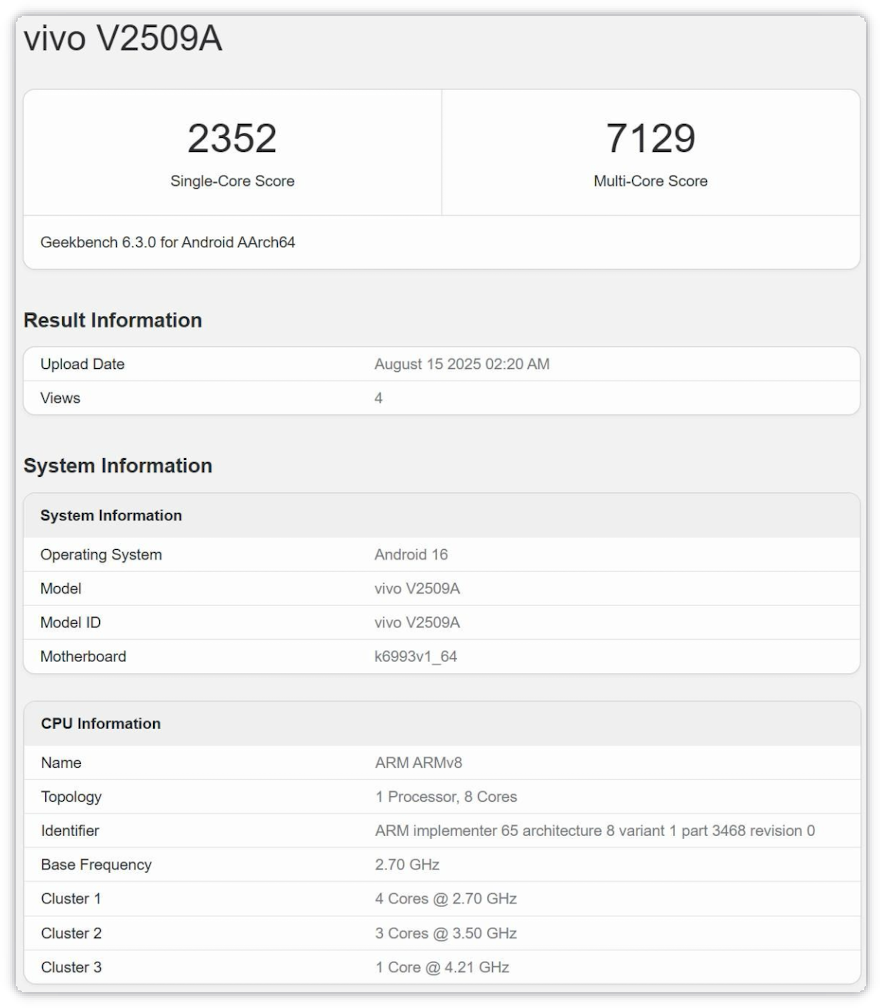The image size is (882, 1008).
Task: Click the Base Frequency row label
Action: tap(96, 865)
